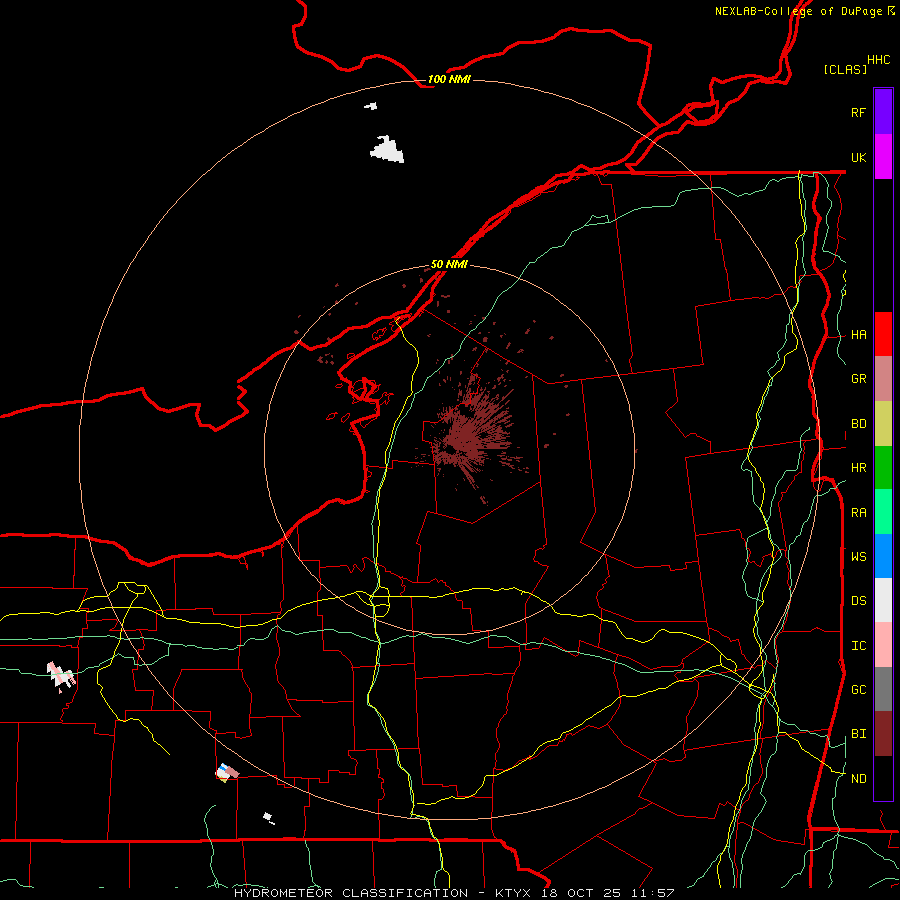Click the RA light green legend swatch
Image resolution: width=900 pixels, height=900 pixels.
[883, 512]
